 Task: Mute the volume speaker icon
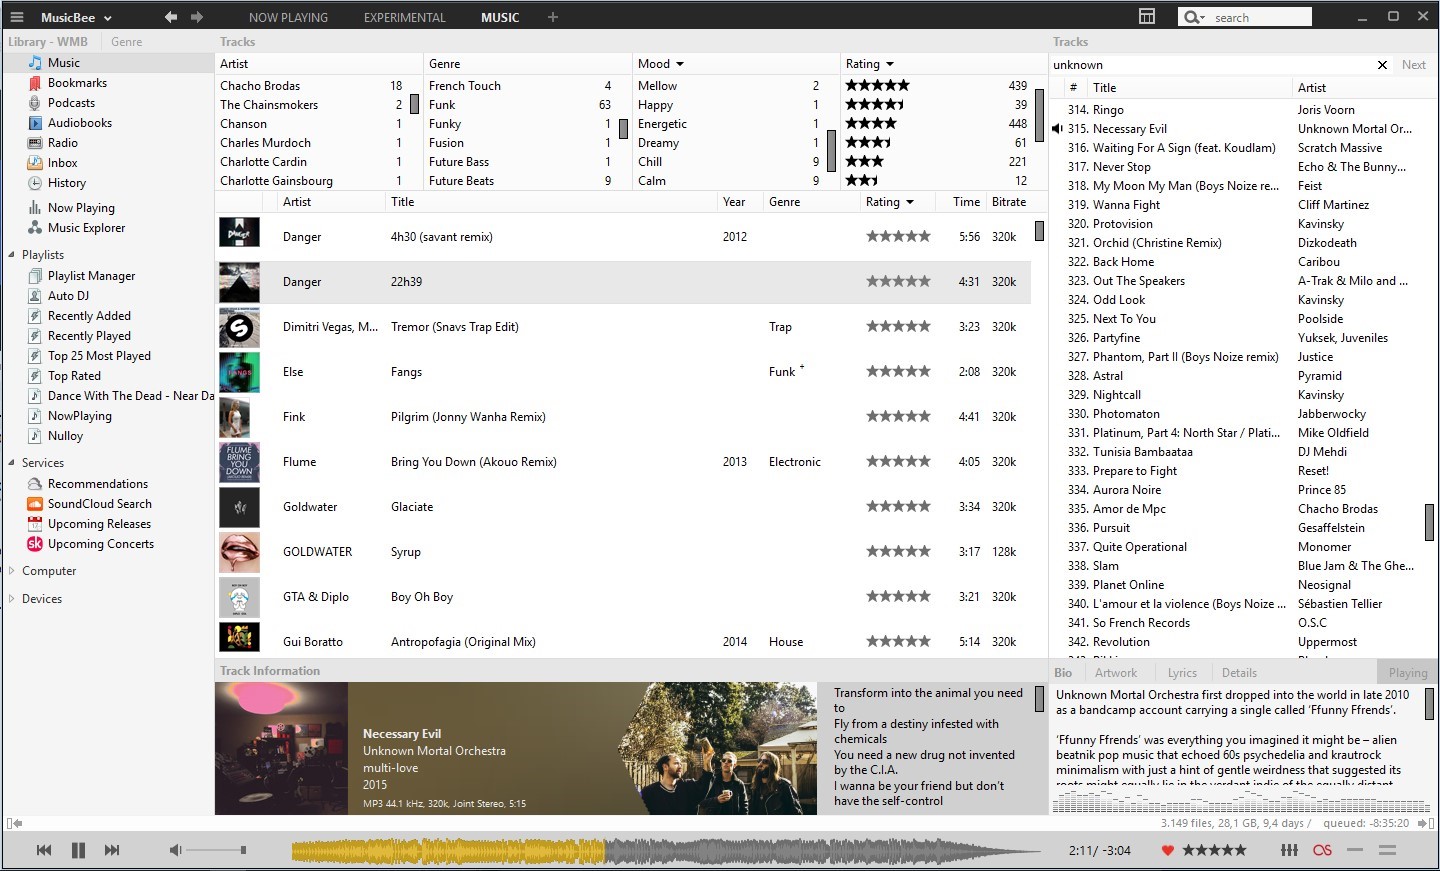(175, 850)
